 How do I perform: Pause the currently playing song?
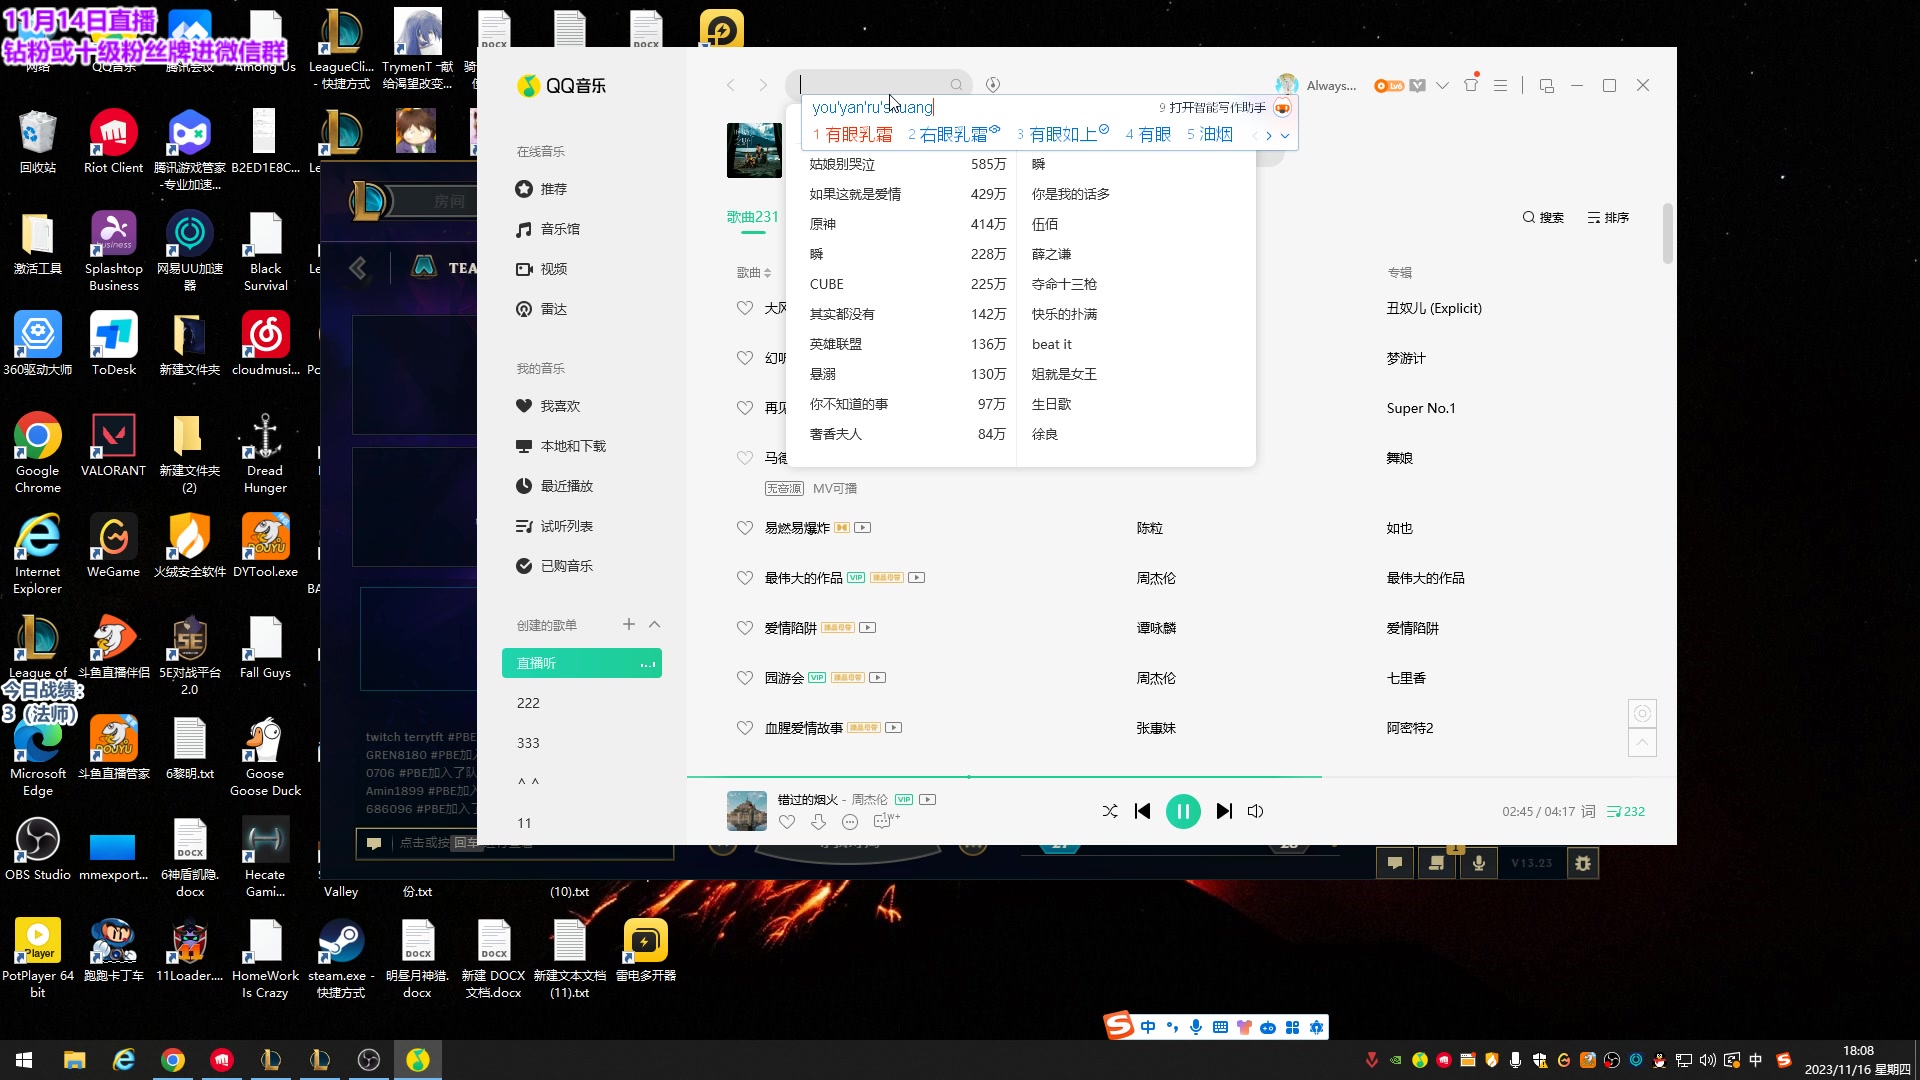pyautogui.click(x=1182, y=811)
